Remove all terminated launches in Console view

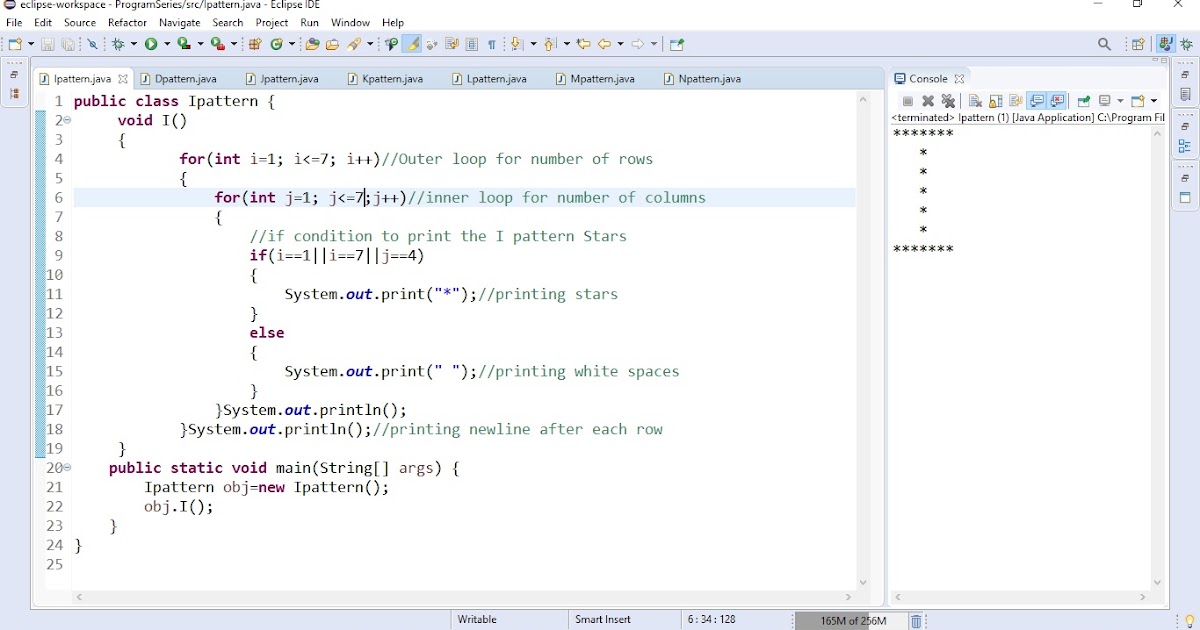(948, 101)
